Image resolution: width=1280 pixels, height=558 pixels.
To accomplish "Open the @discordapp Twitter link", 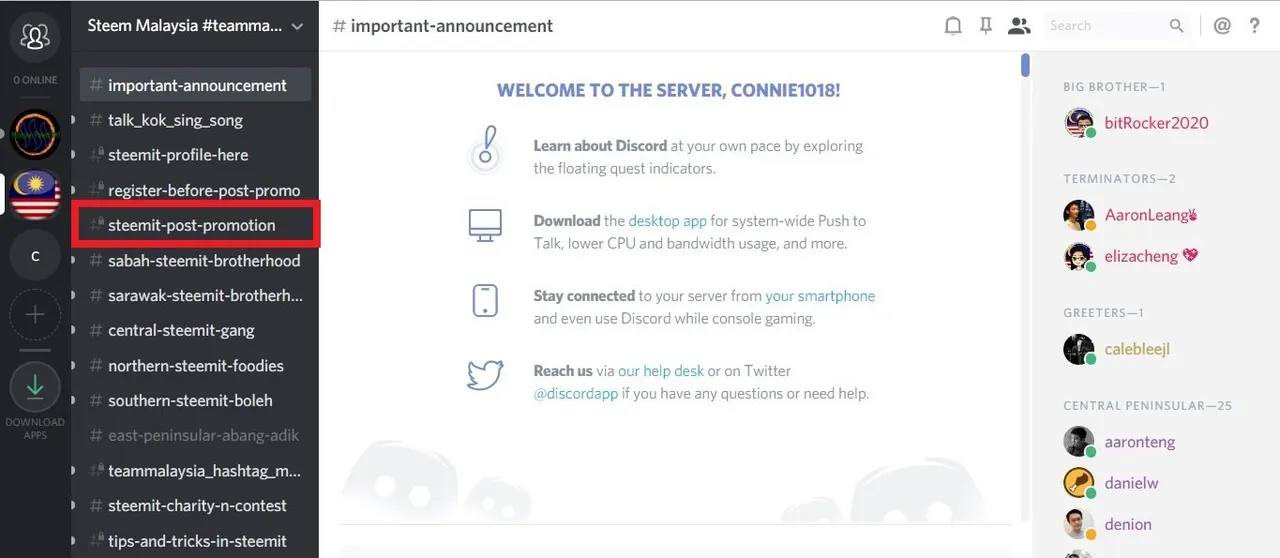I will [x=575, y=393].
